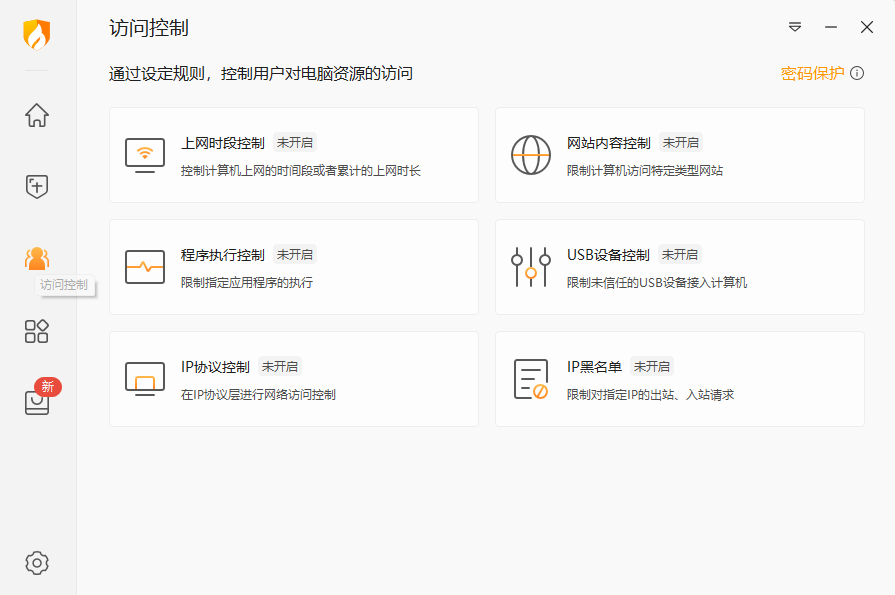Open the settings gear at bottom left
This screenshot has height=595, width=895.
coord(36,562)
